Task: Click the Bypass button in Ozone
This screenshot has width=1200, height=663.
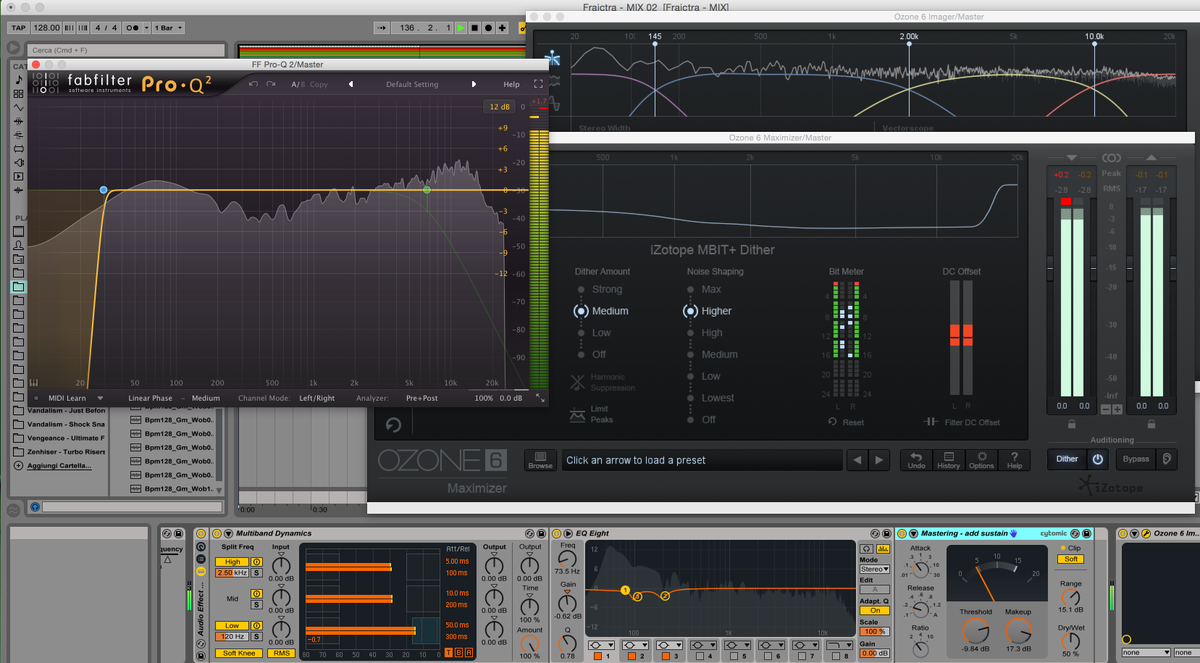Action: coord(1135,459)
